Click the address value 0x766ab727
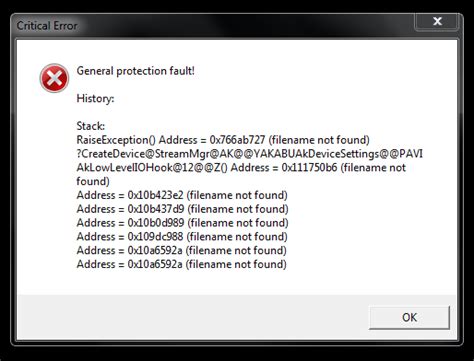 [237, 140]
